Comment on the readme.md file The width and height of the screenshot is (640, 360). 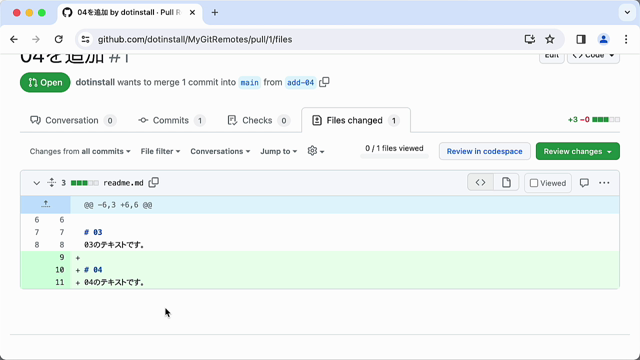tap(584, 182)
